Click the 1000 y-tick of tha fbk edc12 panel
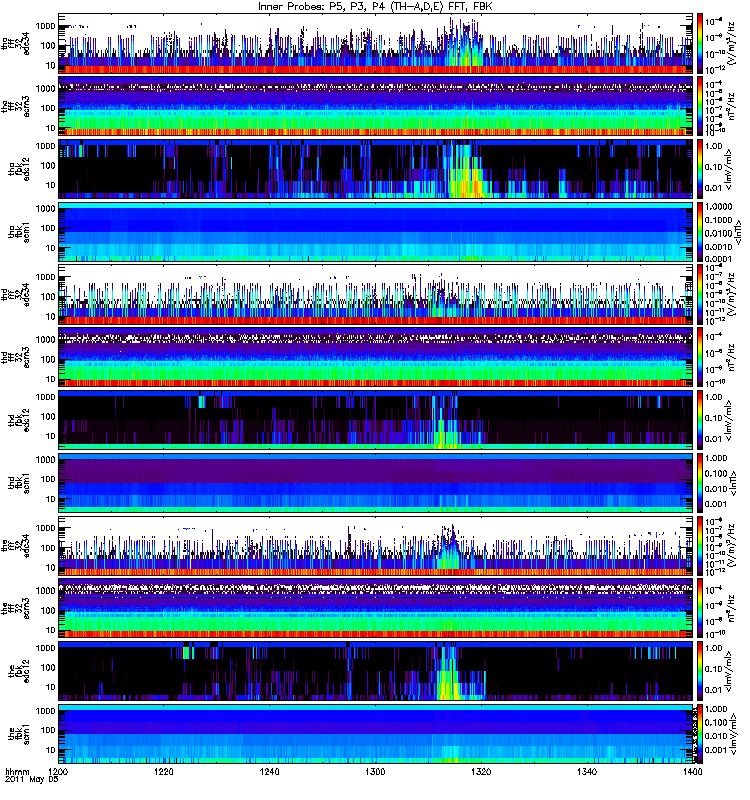 (x=46, y=146)
